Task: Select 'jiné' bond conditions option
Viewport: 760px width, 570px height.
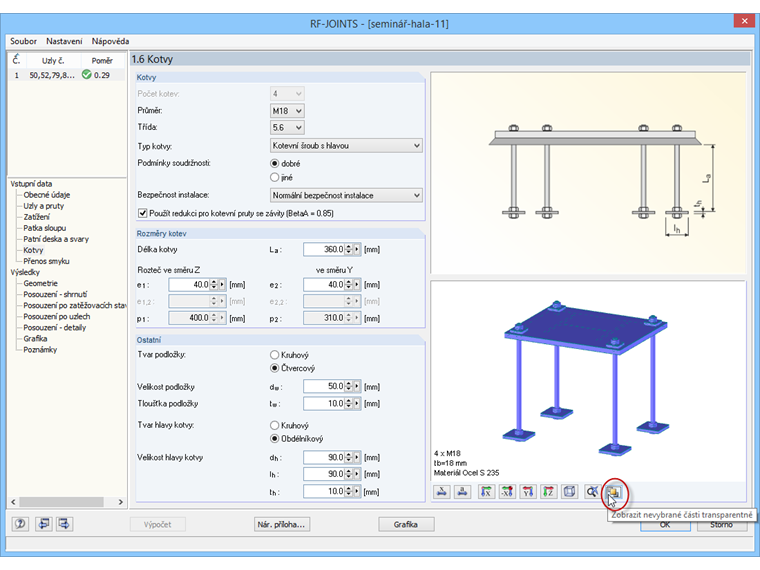Action: 275,177
